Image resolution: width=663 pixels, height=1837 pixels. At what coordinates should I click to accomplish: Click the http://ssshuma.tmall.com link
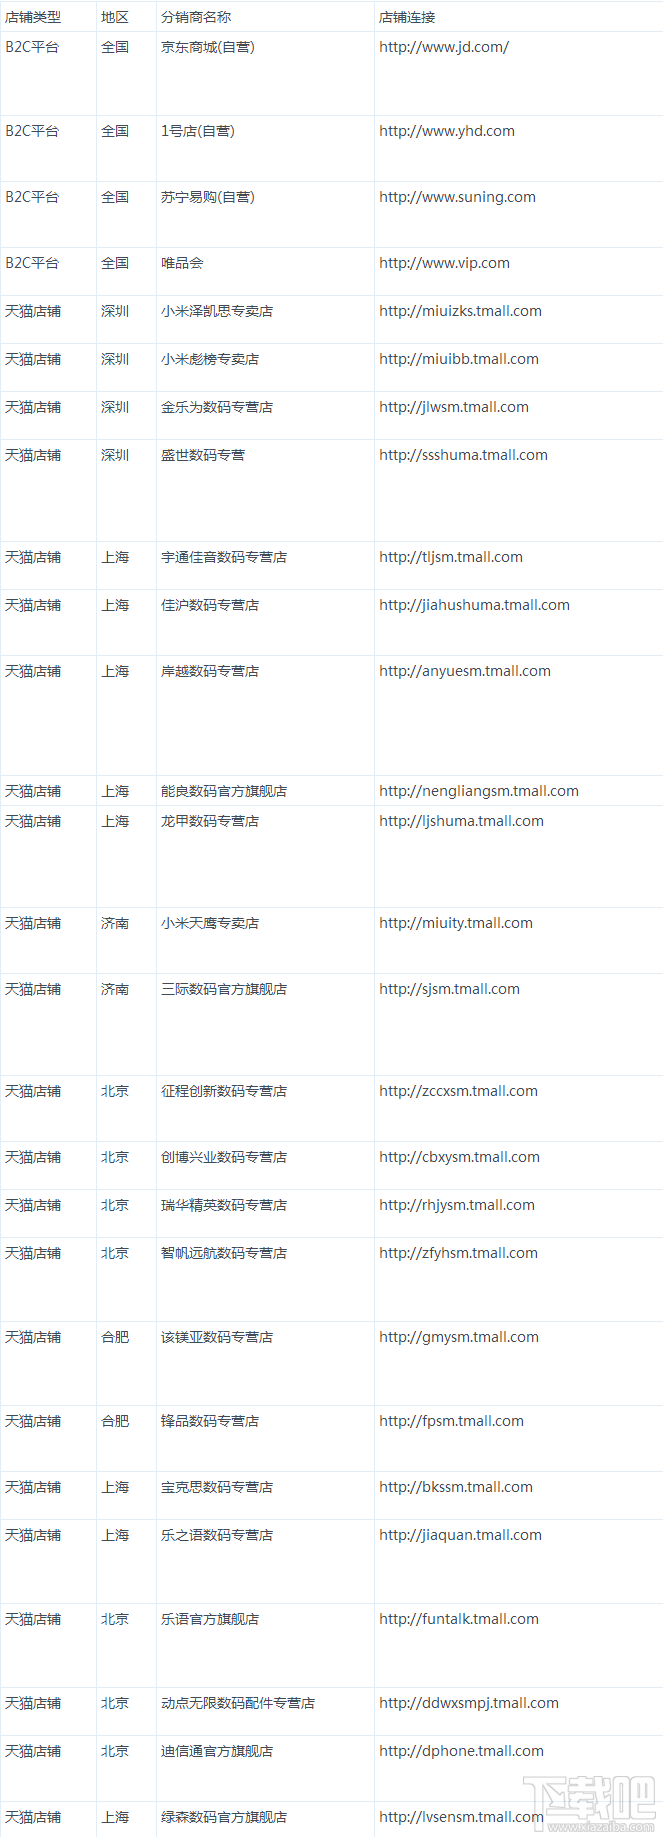tap(463, 455)
